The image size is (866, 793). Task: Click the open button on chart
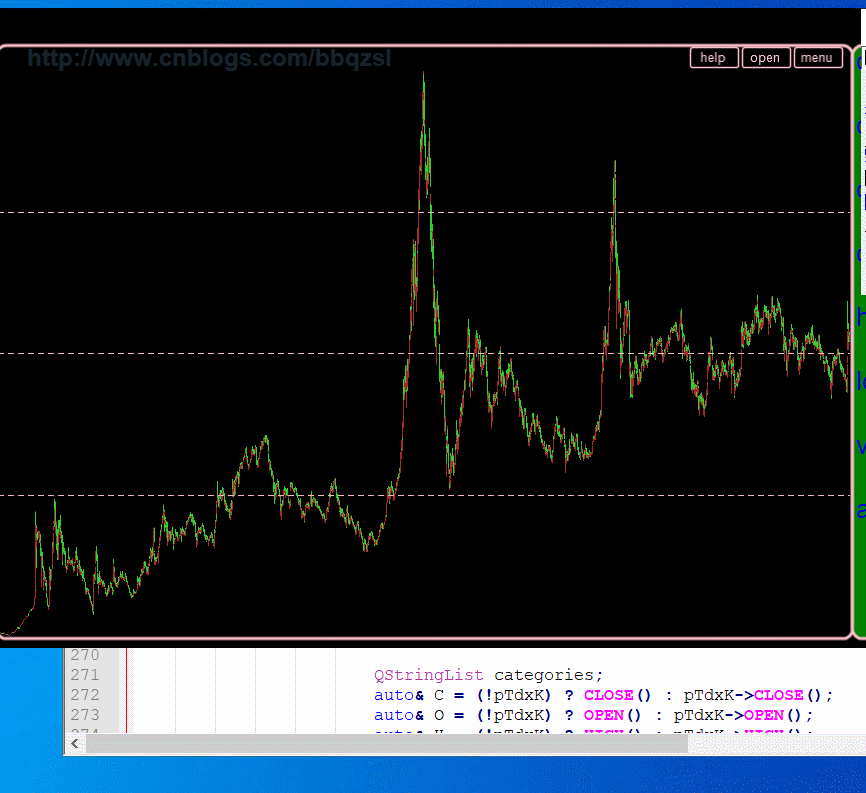coord(765,57)
